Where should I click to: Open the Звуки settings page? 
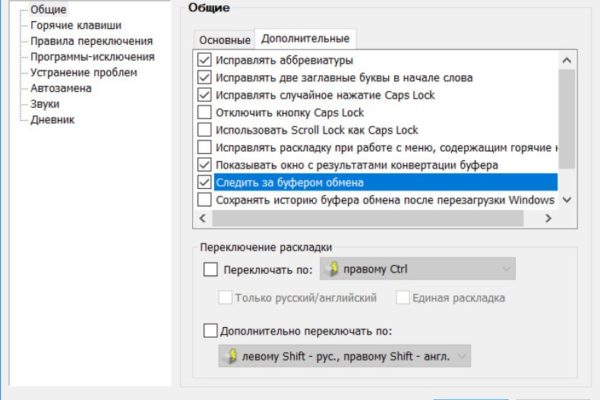45,104
